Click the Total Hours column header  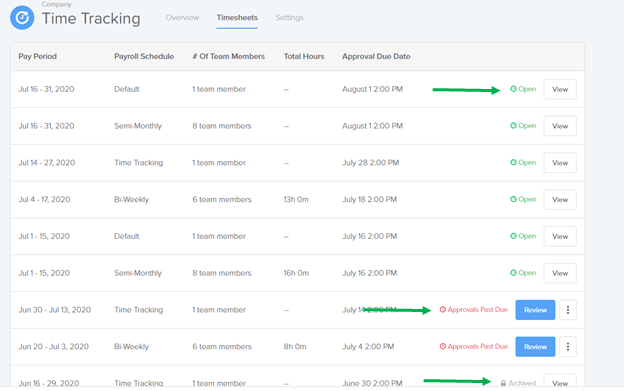(304, 56)
